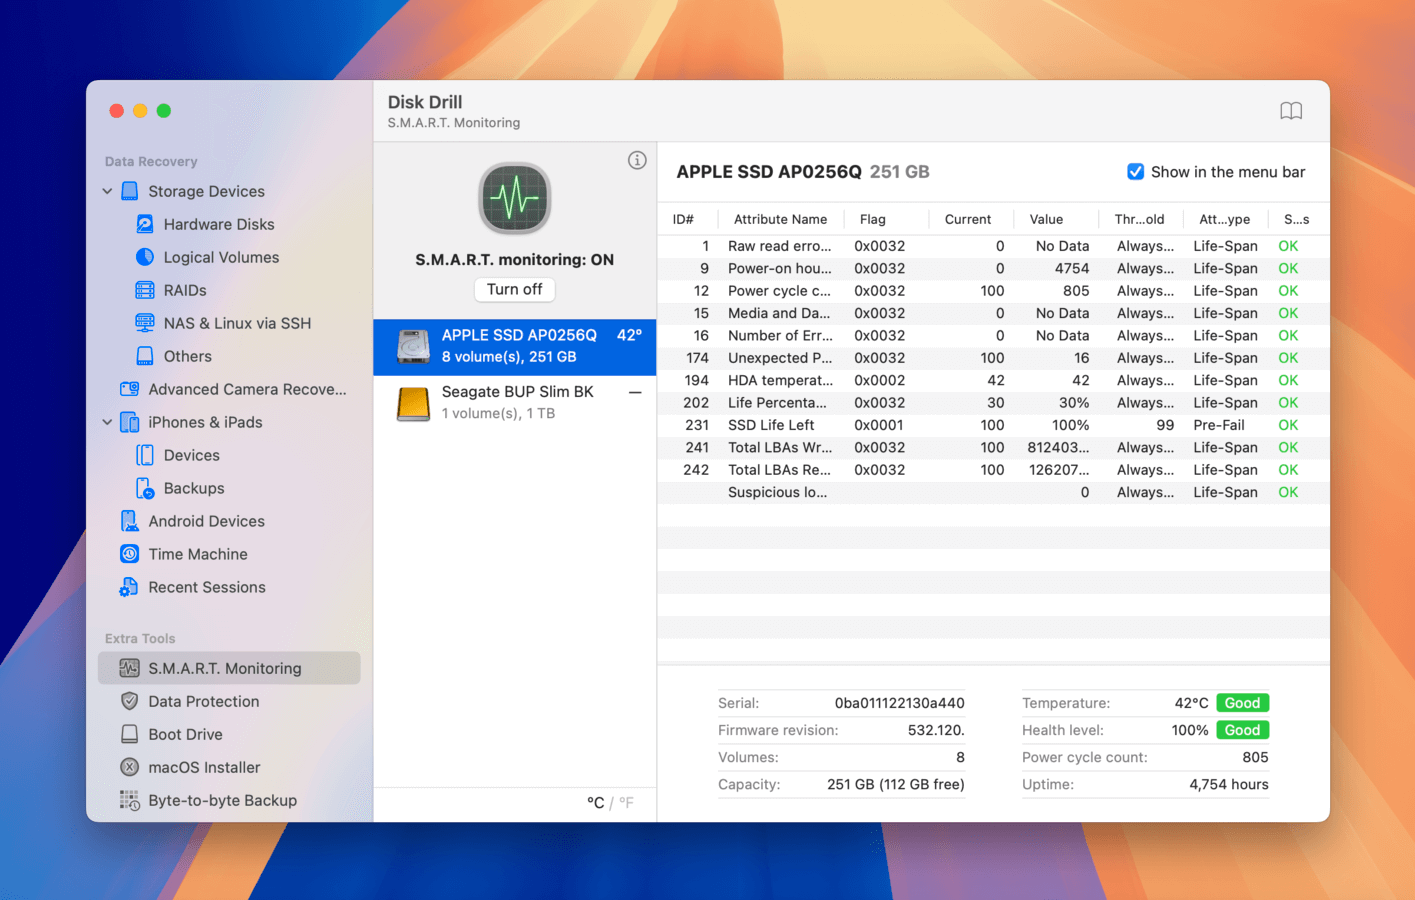
Task: Go to Byte-to-byte Backup
Action: [222, 800]
